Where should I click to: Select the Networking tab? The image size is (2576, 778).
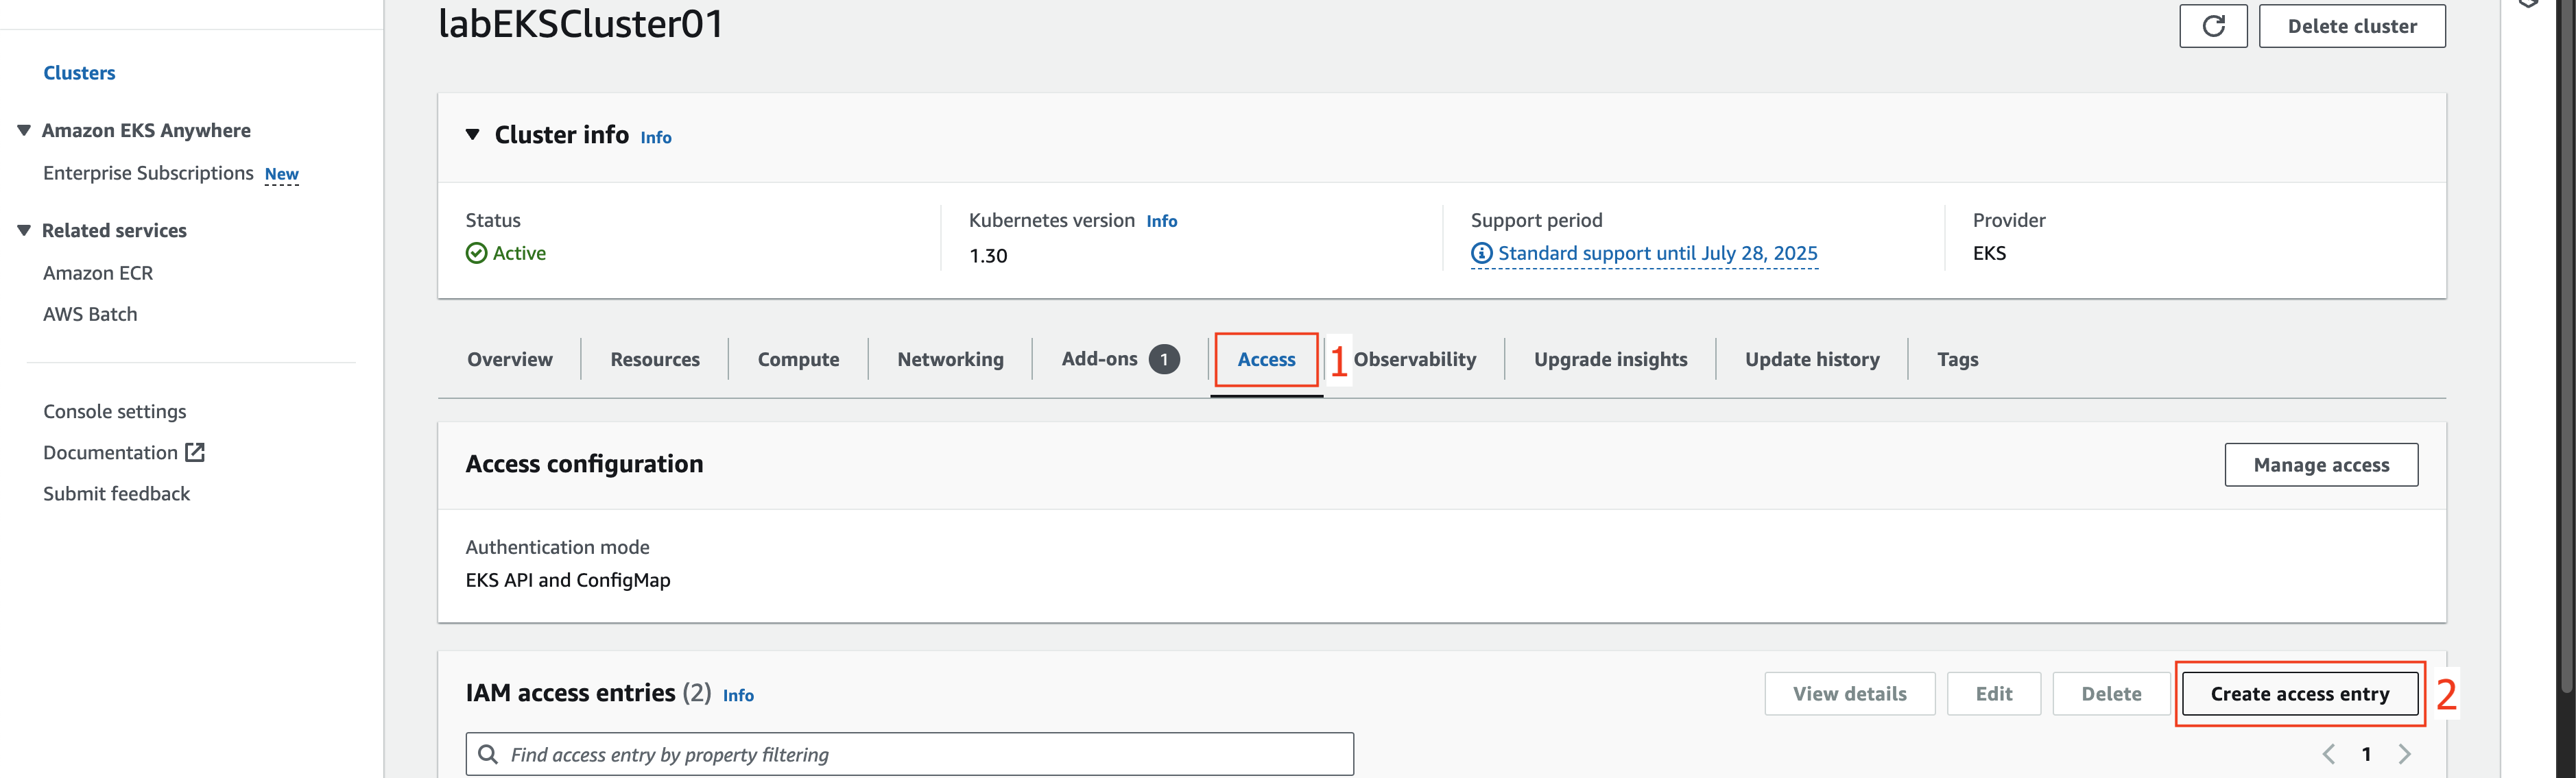[950, 359]
